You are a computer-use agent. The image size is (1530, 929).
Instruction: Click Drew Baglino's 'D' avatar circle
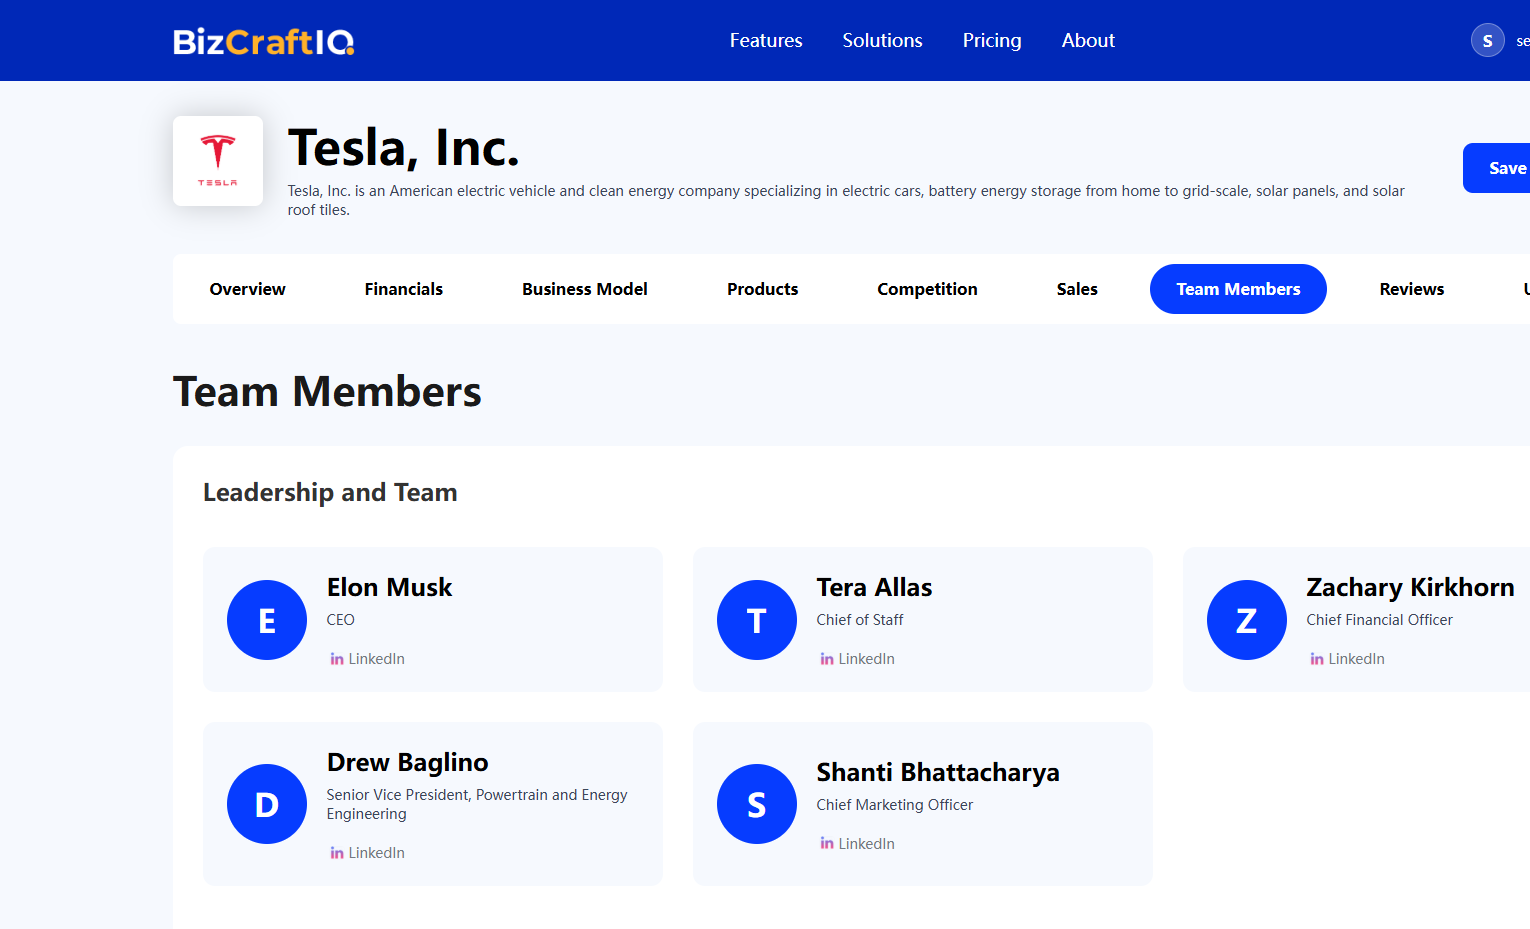coord(267,804)
